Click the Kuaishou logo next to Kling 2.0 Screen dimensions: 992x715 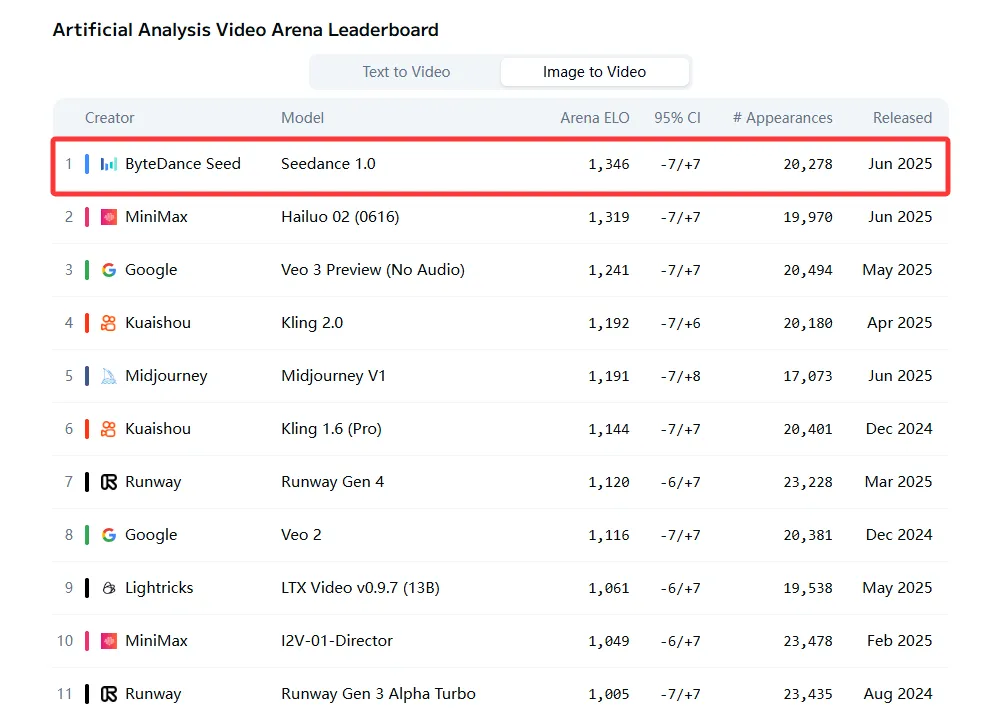click(108, 322)
